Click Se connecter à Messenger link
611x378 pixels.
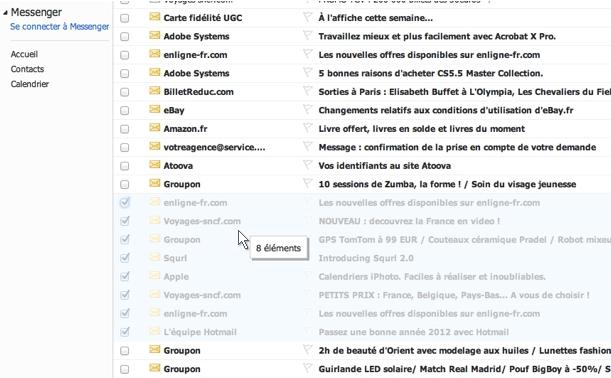pyautogui.click(x=60, y=26)
